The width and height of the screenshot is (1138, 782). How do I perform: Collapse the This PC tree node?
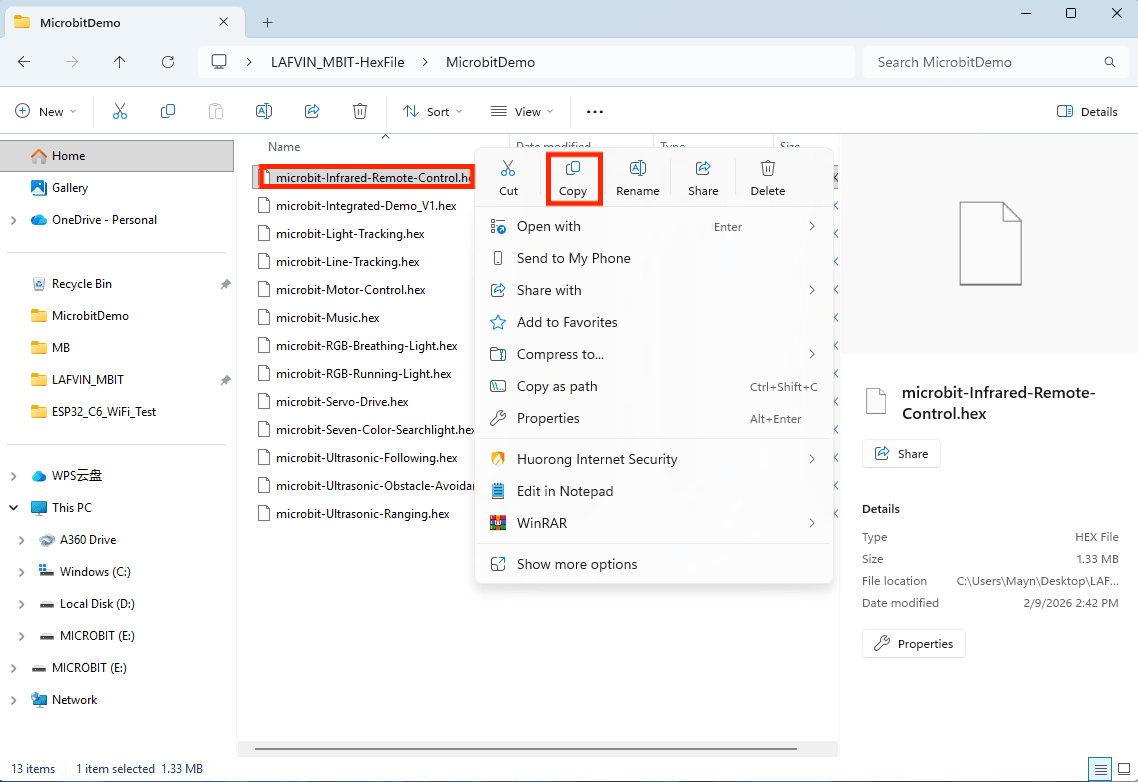[x=14, y=508]
